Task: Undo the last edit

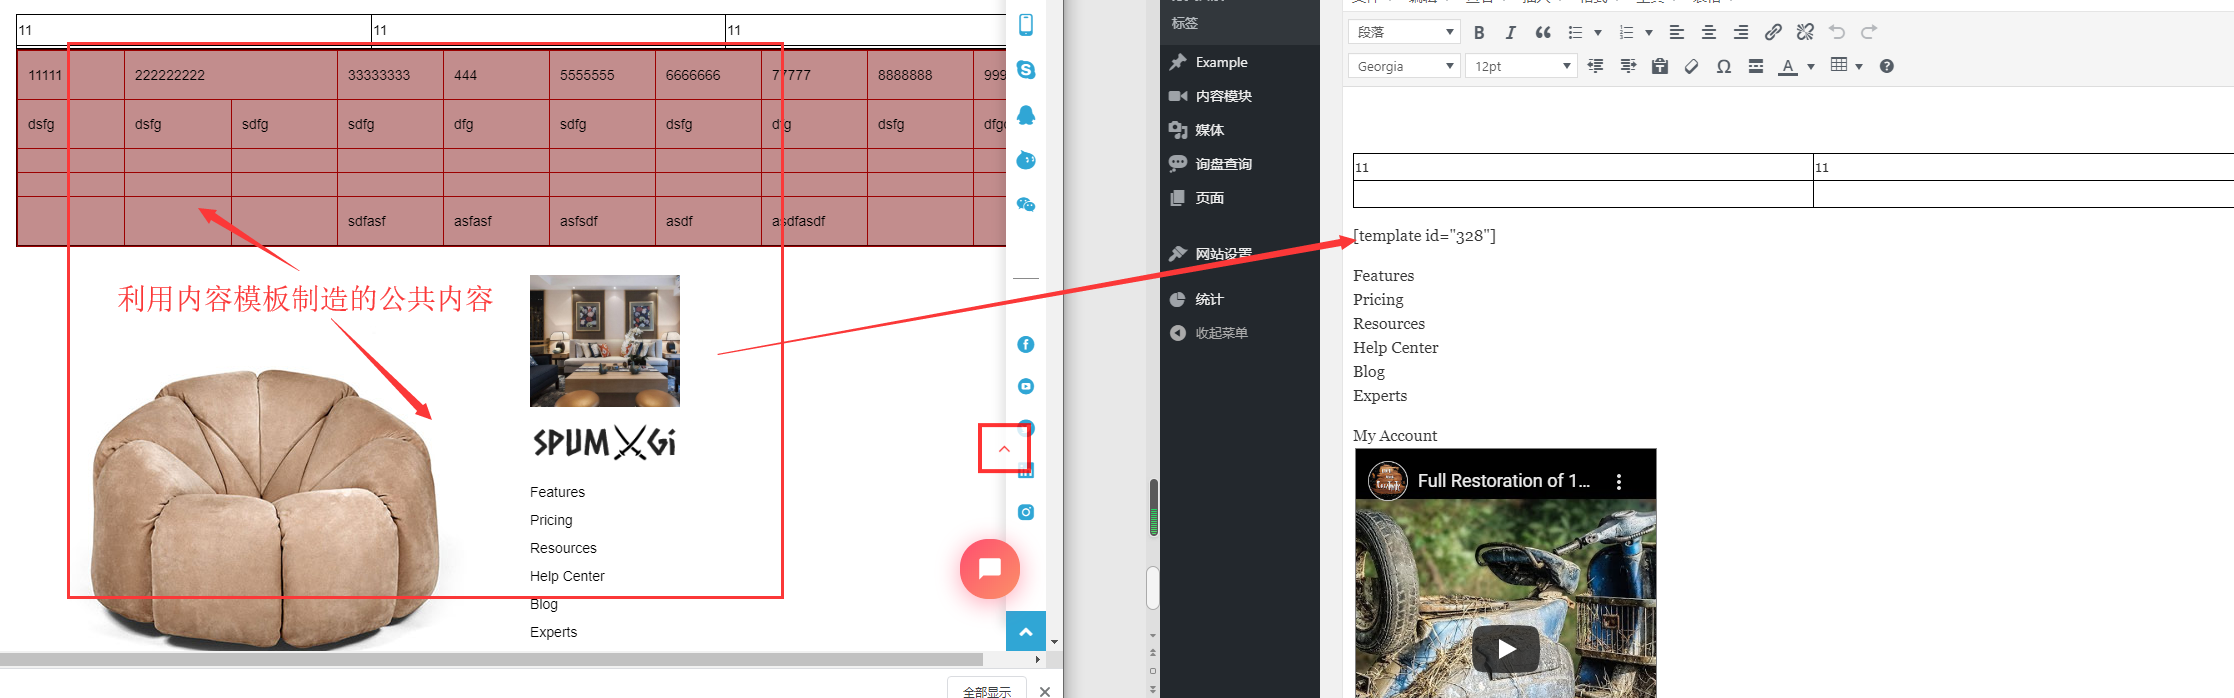Action: point(1837,32)
